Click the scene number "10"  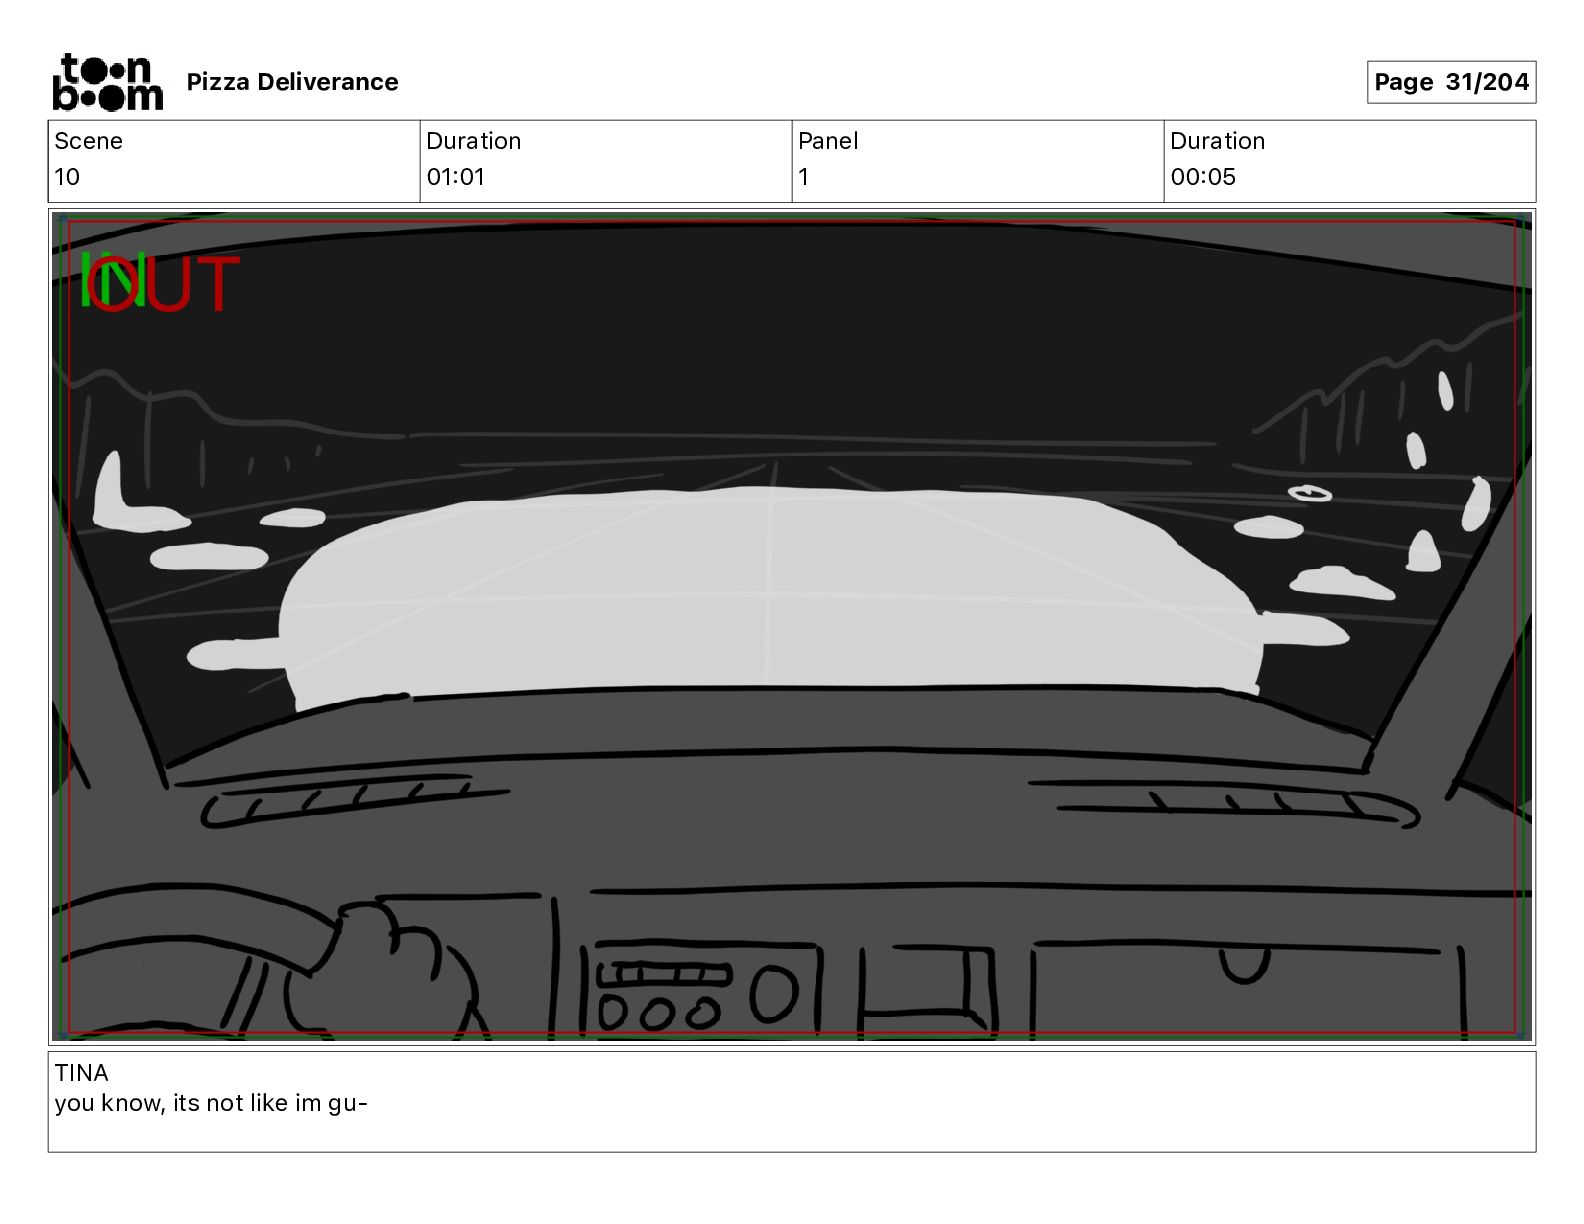[67, 177]
